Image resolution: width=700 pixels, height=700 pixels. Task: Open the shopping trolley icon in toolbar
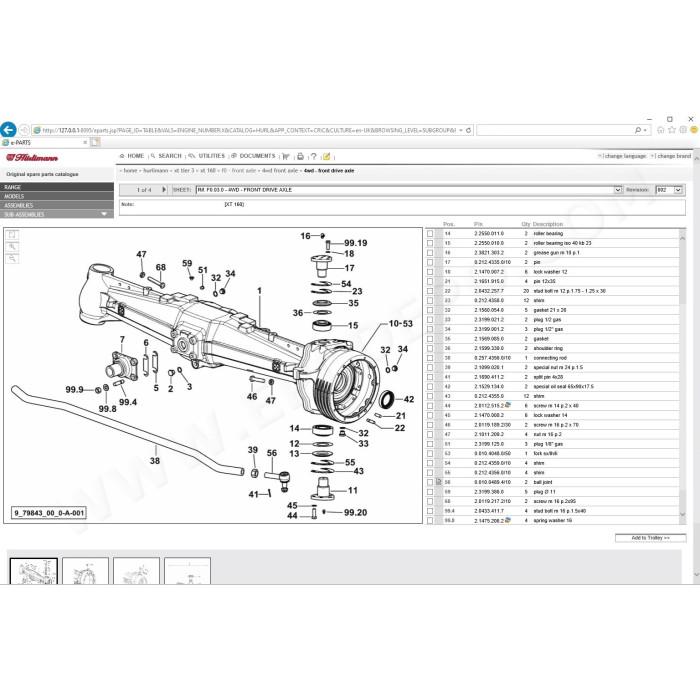tap(286, 156)
